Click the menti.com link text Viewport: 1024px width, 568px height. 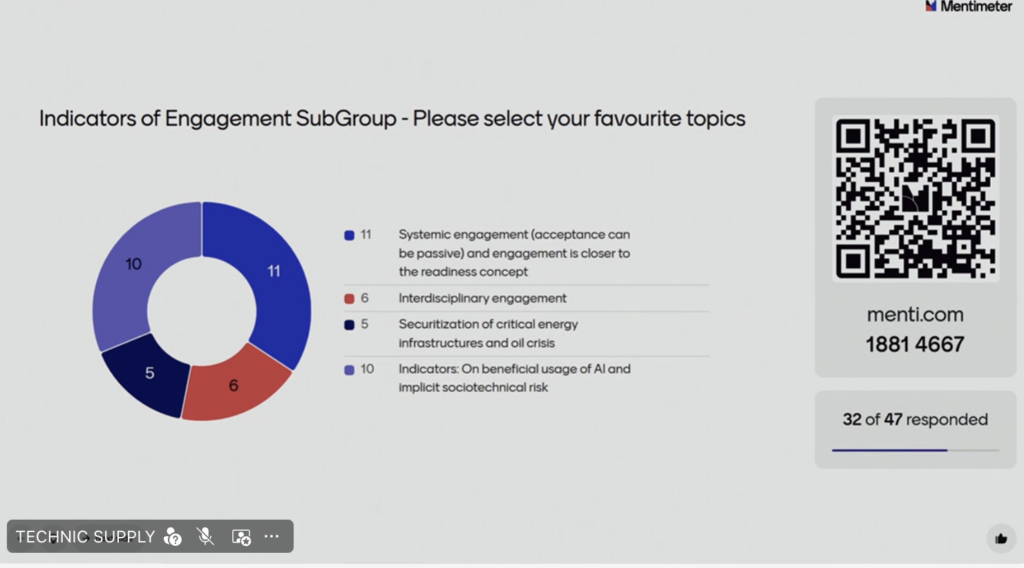click(x=915, y=314)
